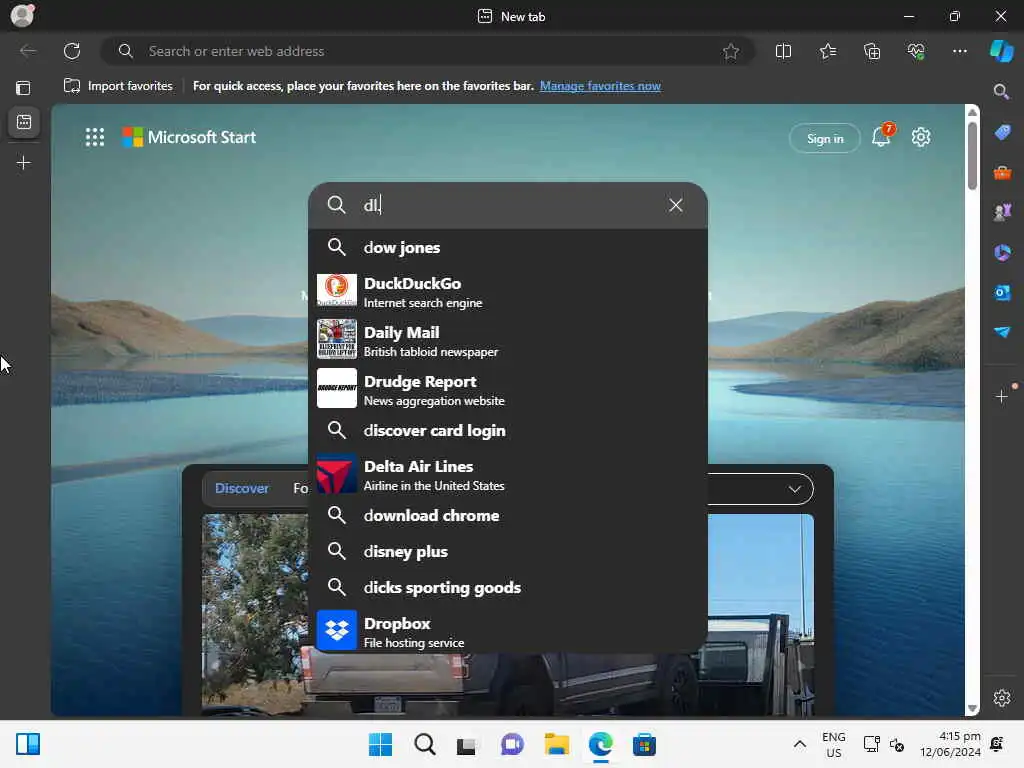
Task: Open notifications bell icon
Action: 881,137
